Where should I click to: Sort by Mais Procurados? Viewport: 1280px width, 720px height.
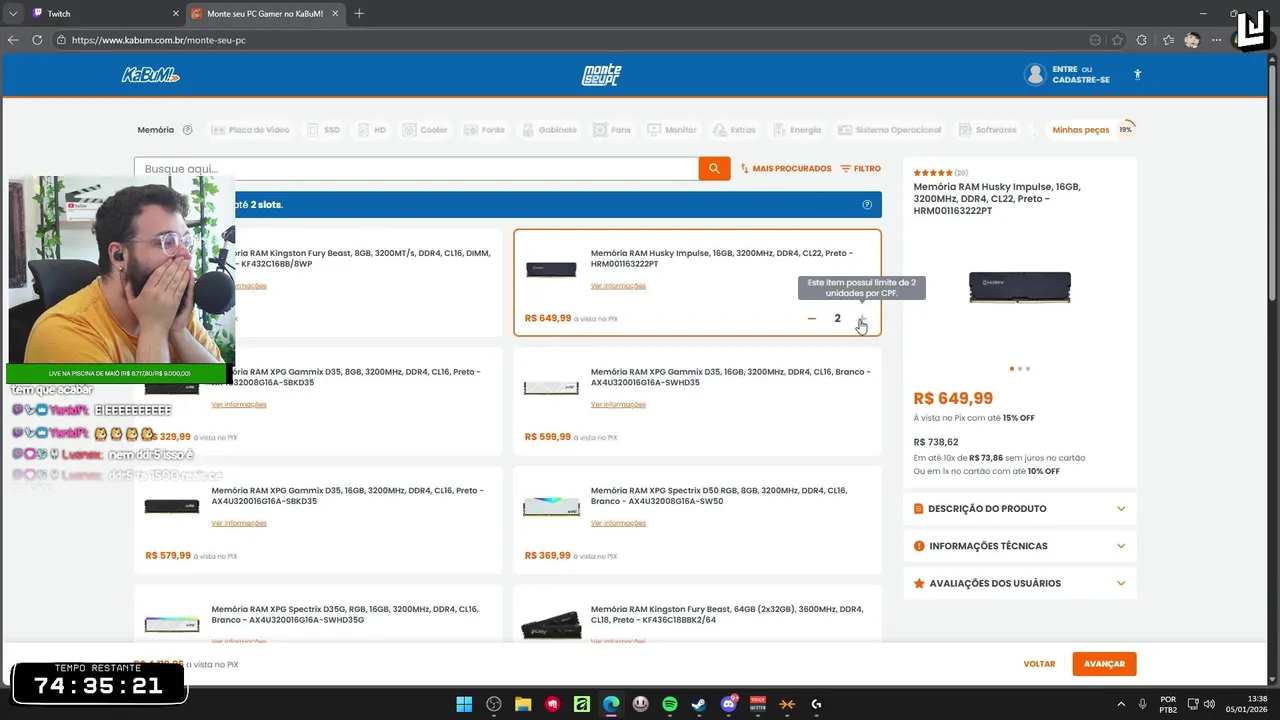pos(786,169)
